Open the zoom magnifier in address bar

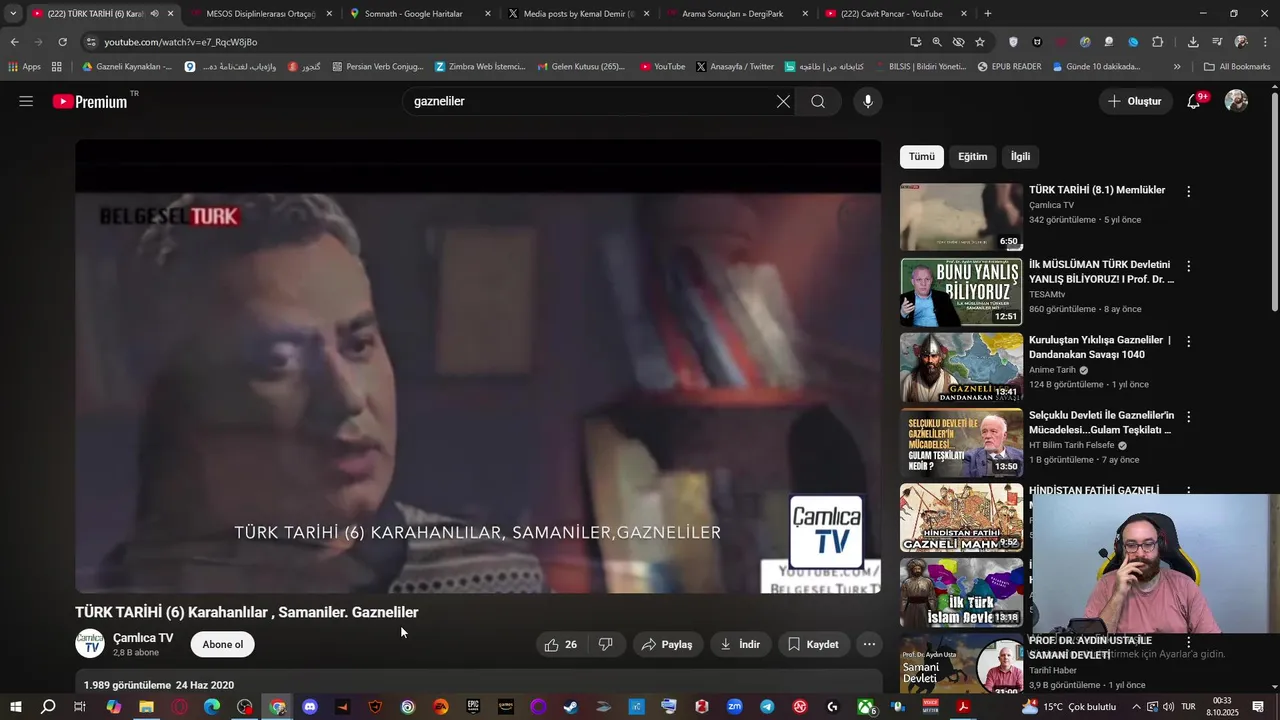937,42
